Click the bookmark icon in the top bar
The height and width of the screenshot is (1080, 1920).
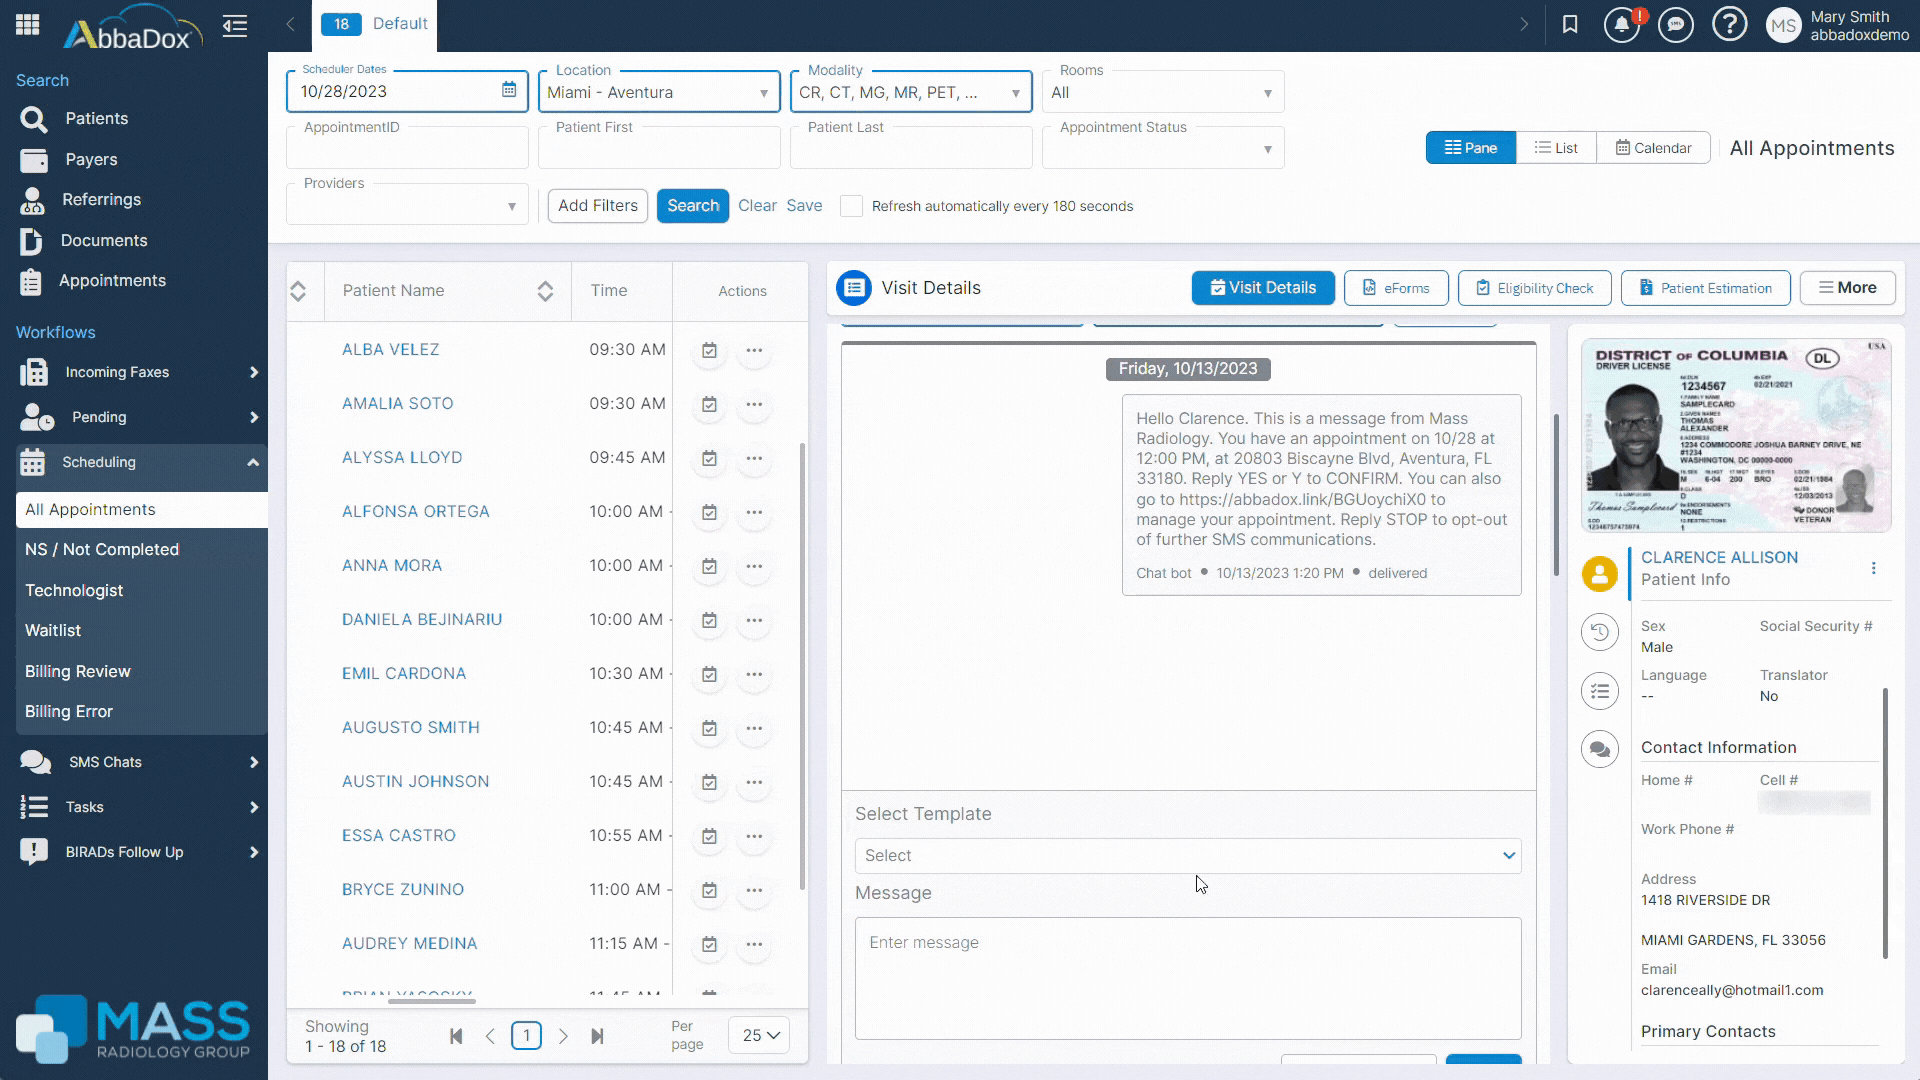point(1569,24)
